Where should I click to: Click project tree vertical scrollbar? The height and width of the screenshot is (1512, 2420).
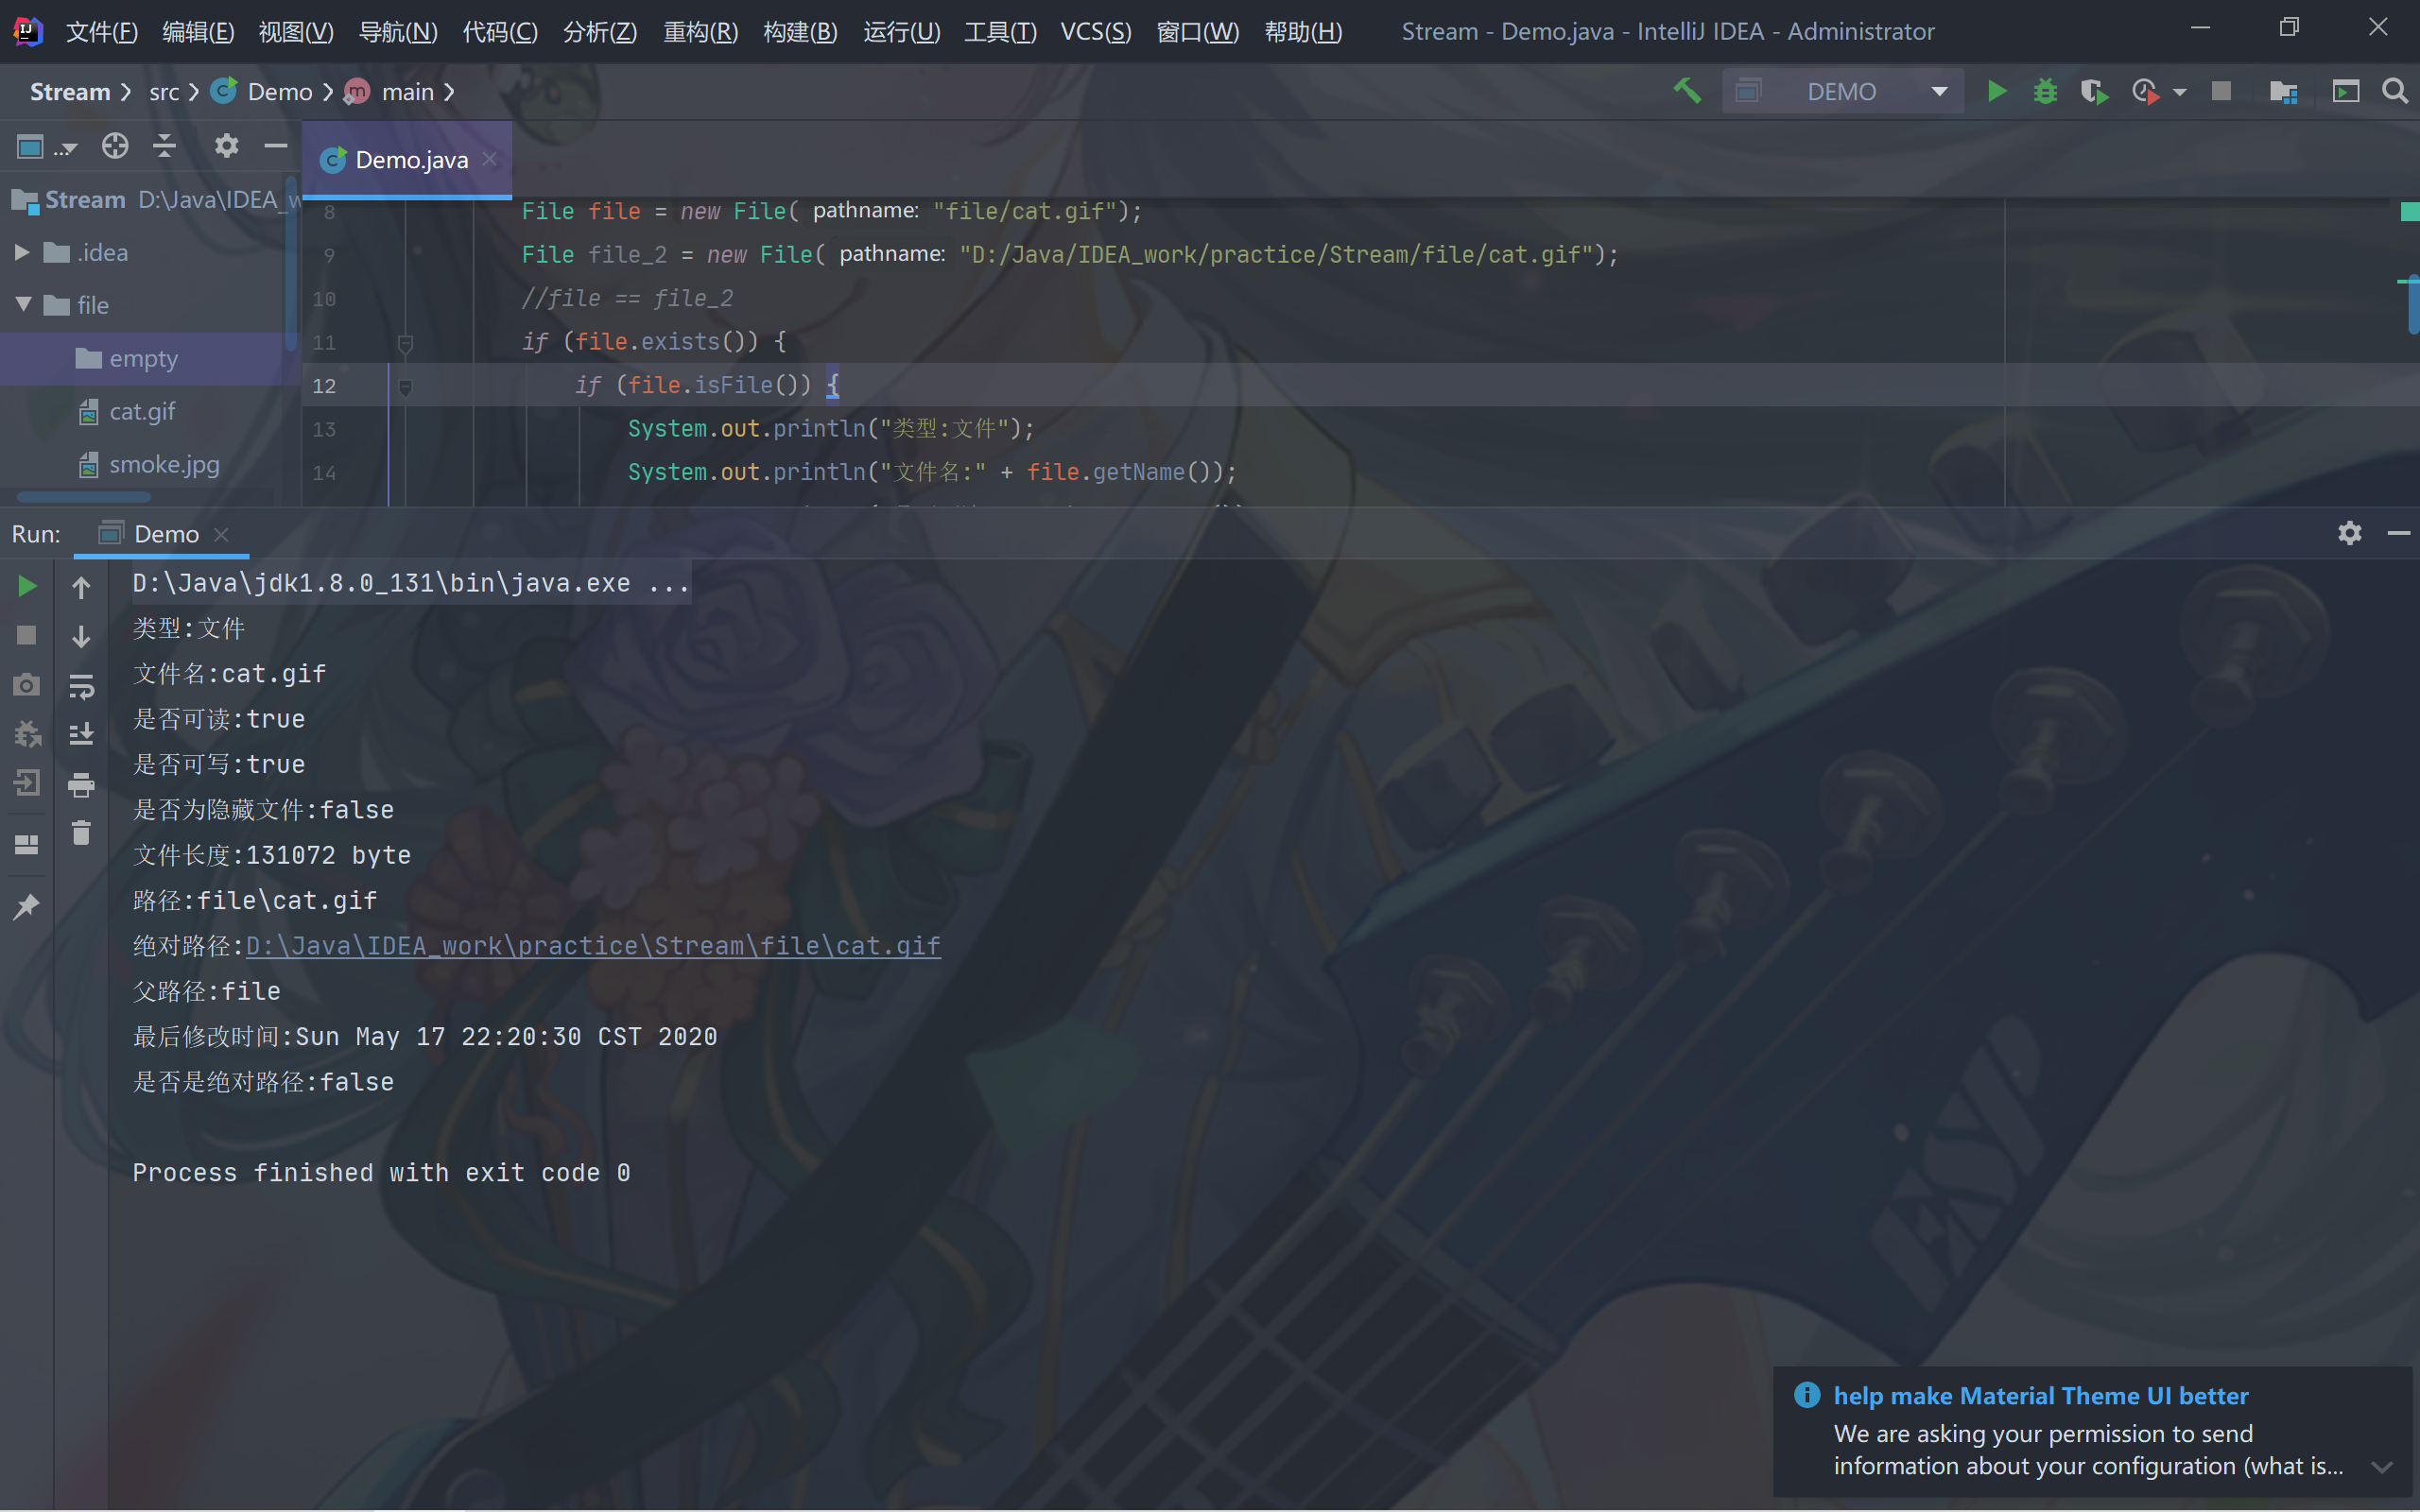click(x=291, y=264)
